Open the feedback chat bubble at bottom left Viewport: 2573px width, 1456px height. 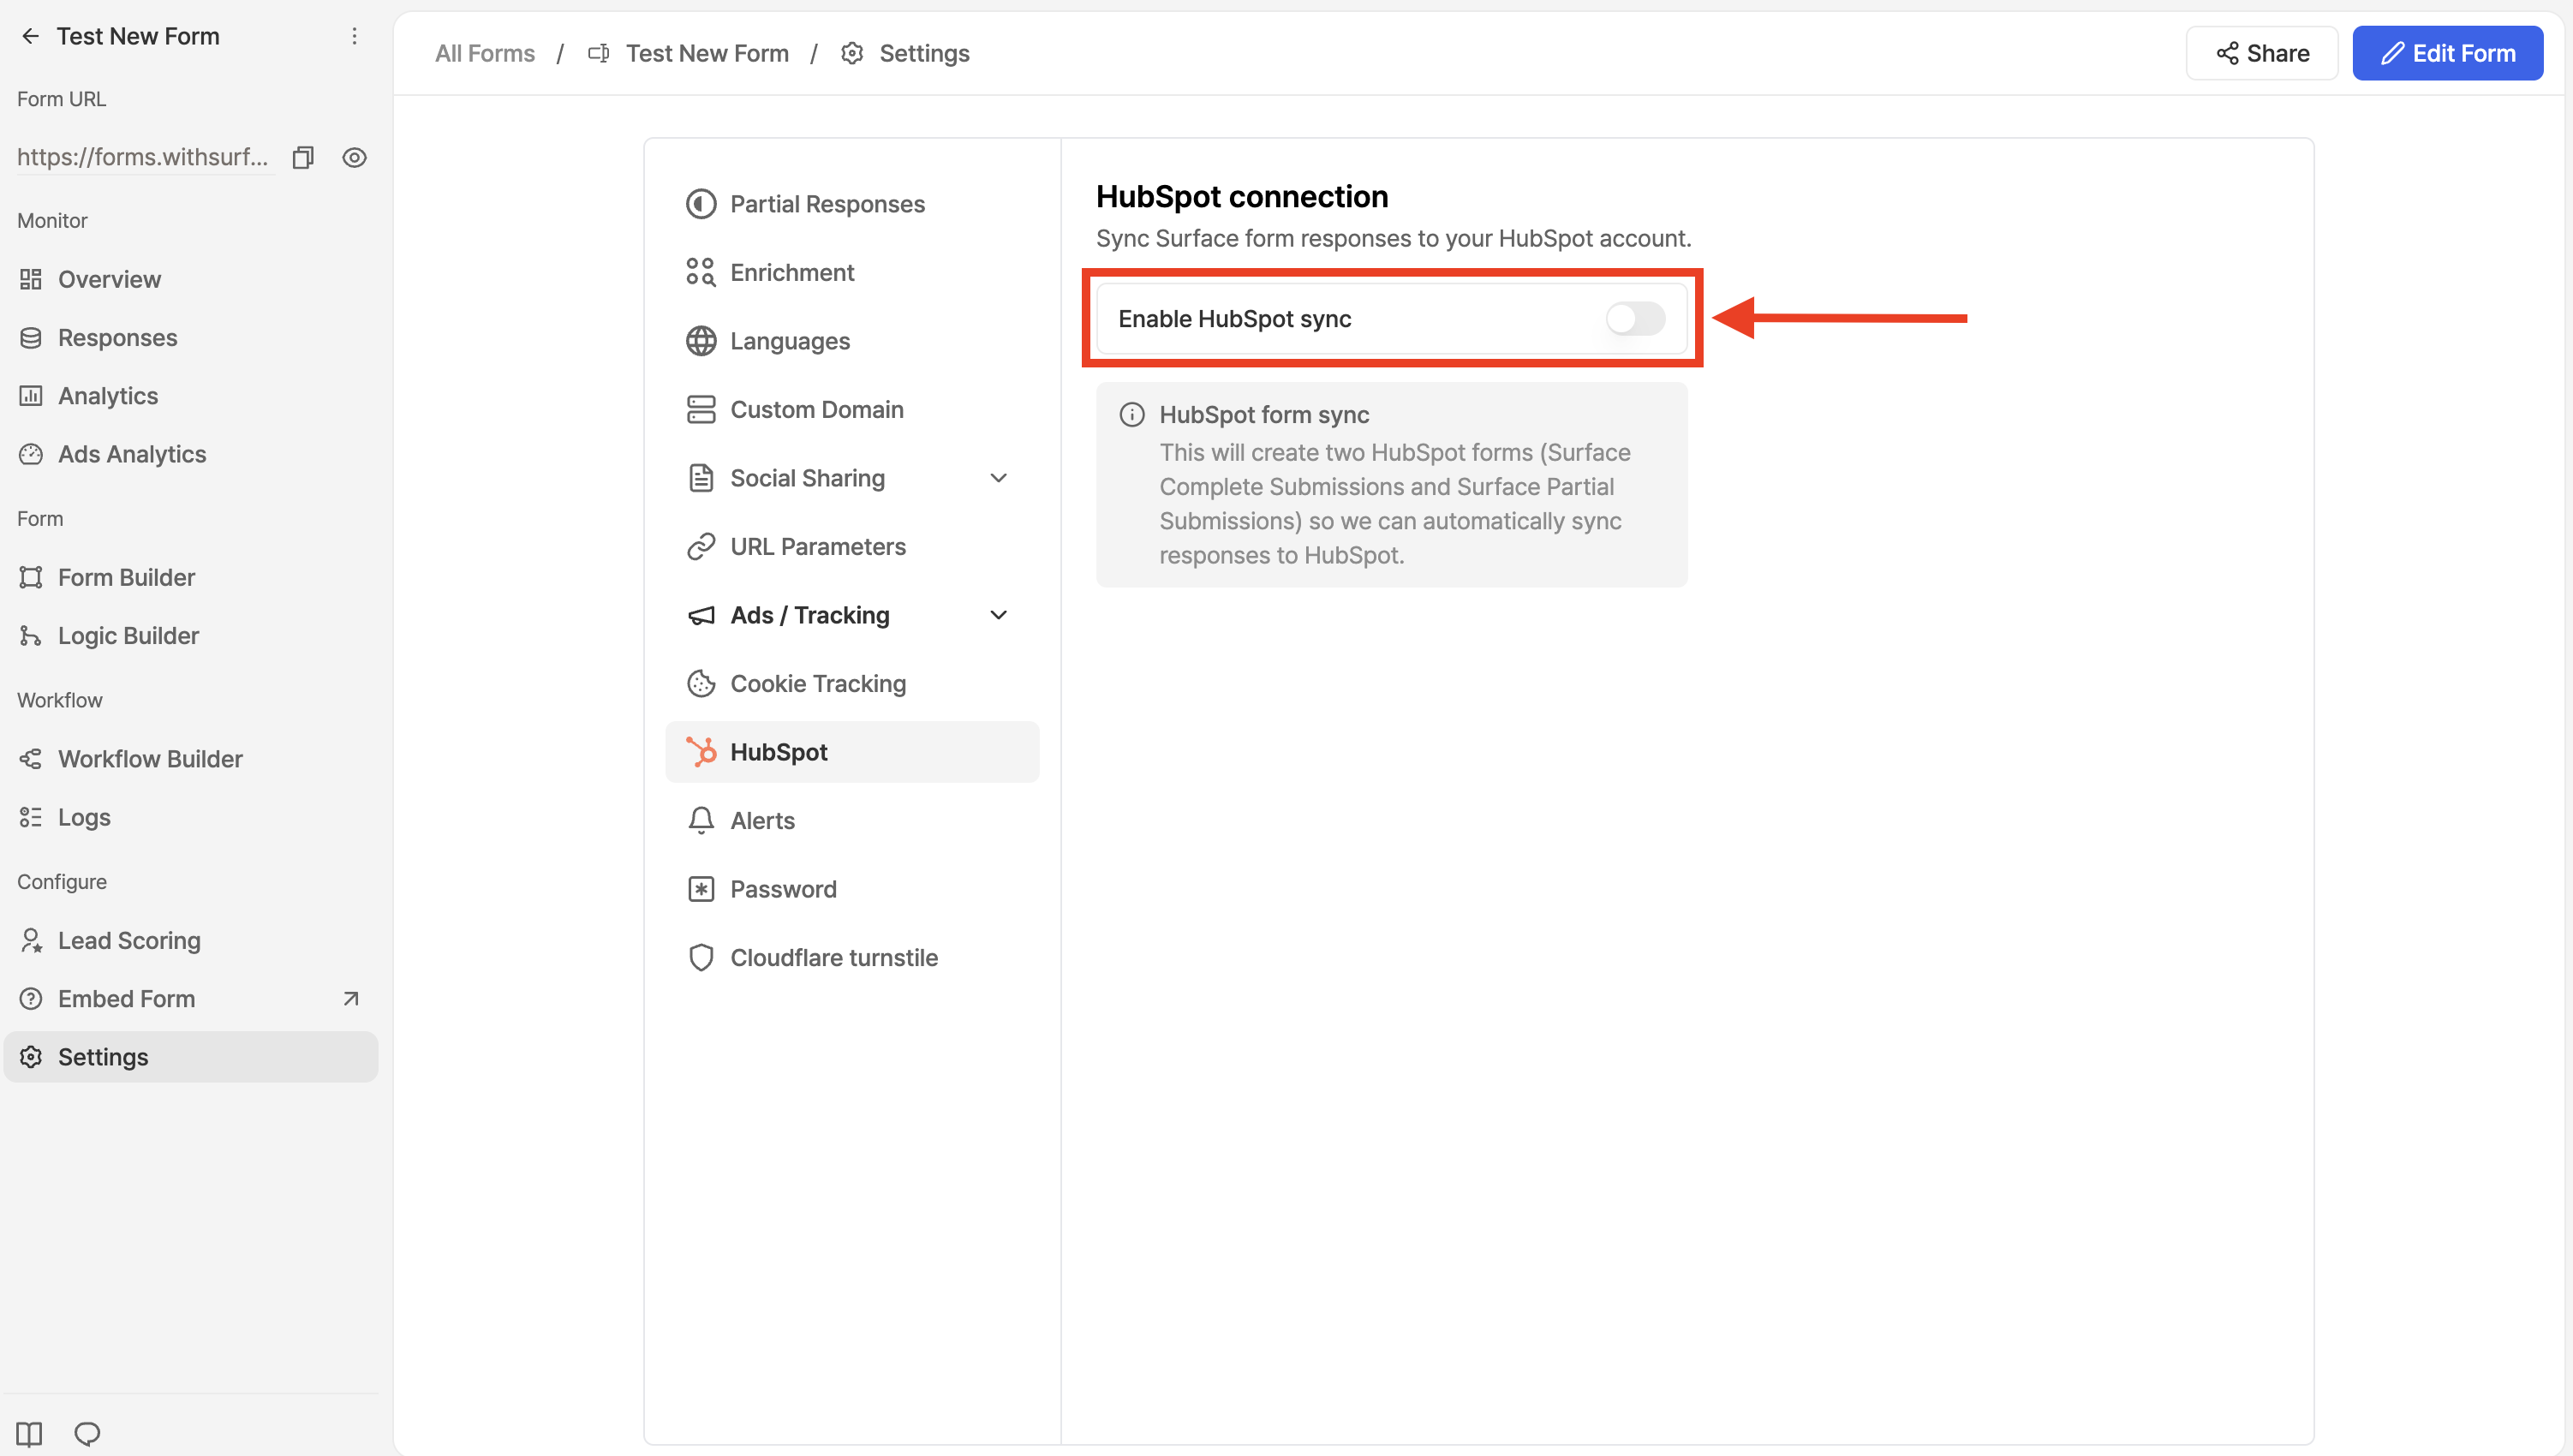click(88, 1432)
